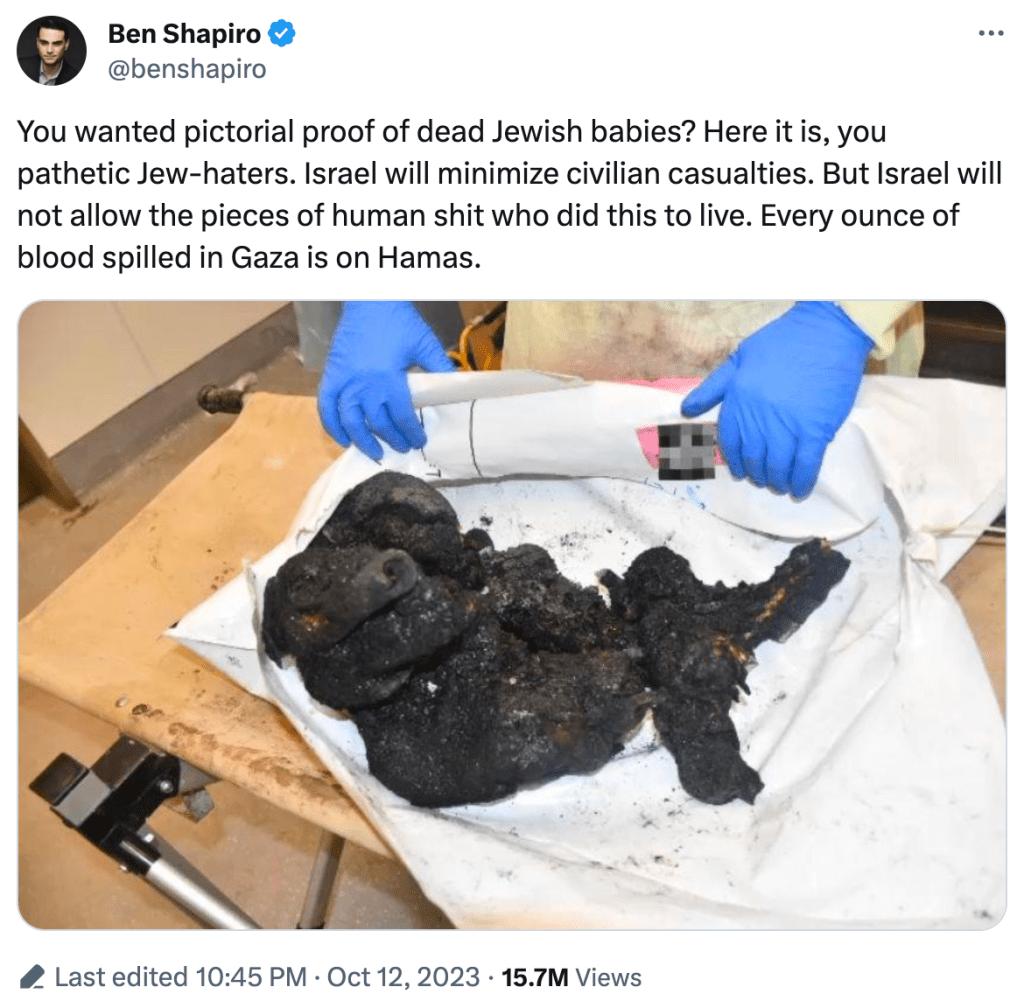Click the Oct 12, 2023 date
Viewport: 1024px width, 1008px height.
tap(403, 977)
